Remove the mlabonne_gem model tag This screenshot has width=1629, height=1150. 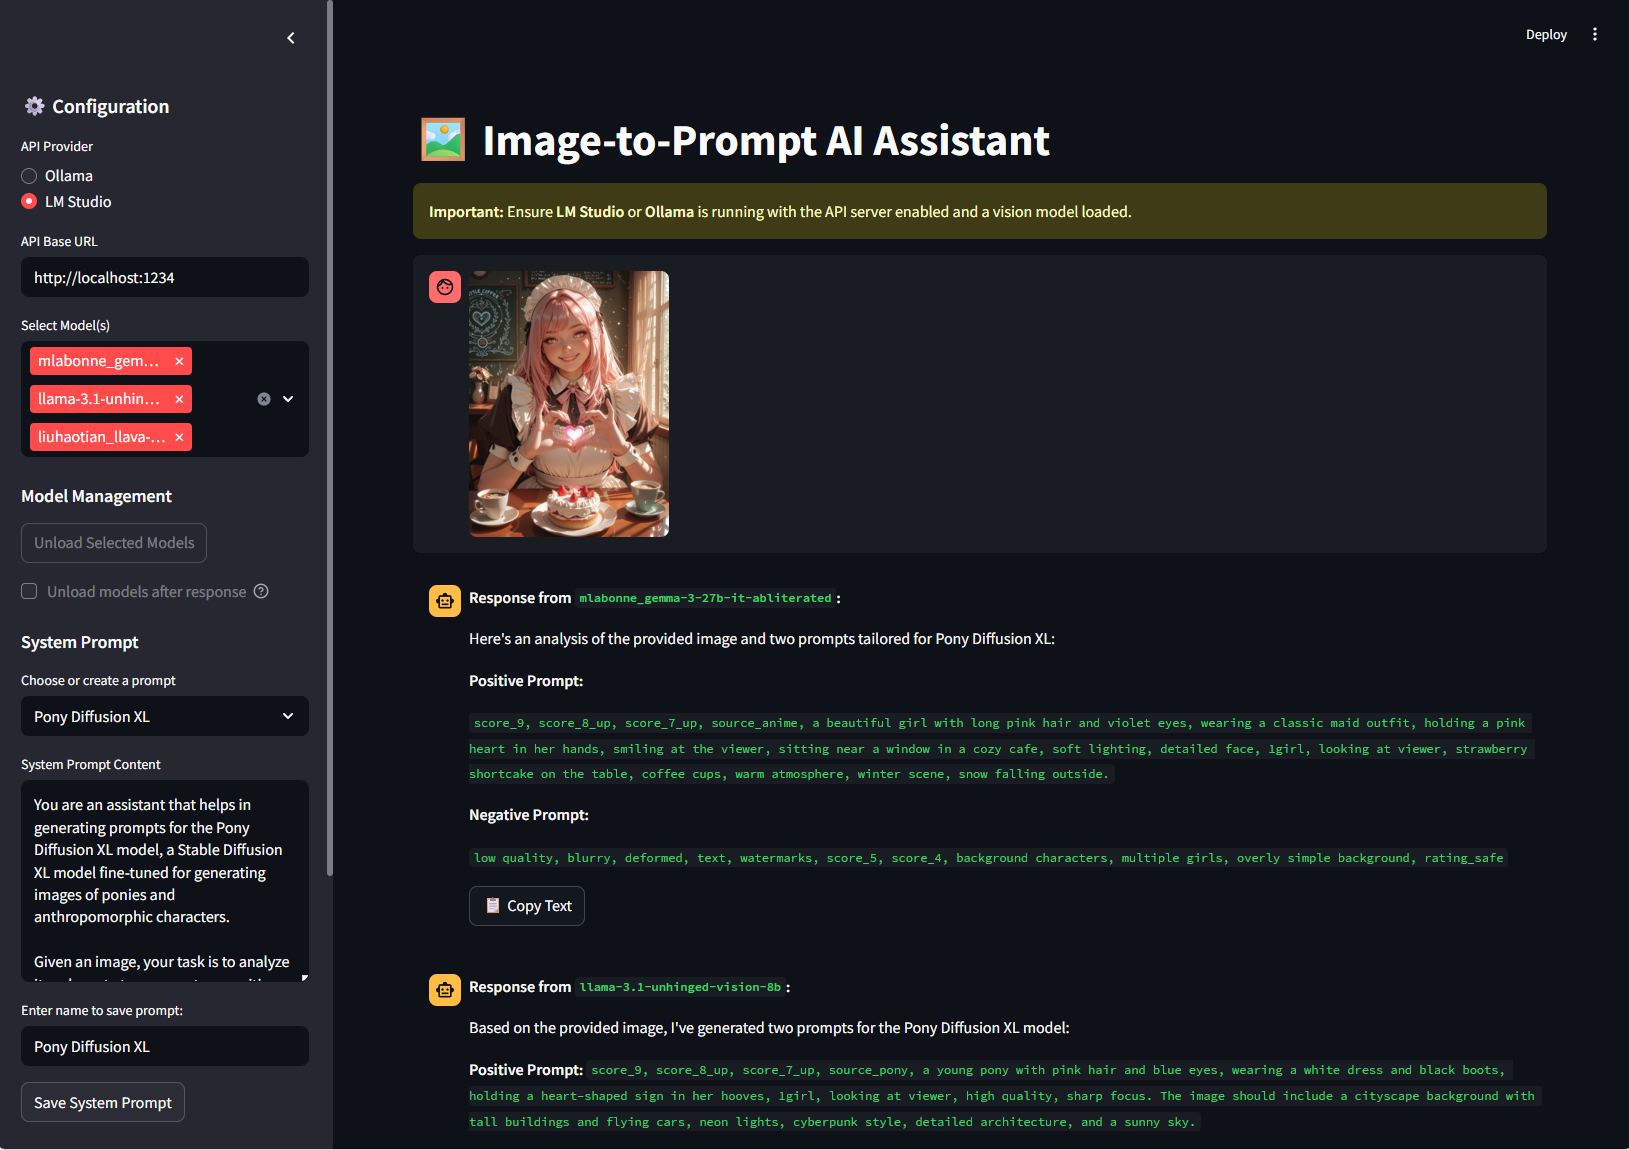pos(179,361)
